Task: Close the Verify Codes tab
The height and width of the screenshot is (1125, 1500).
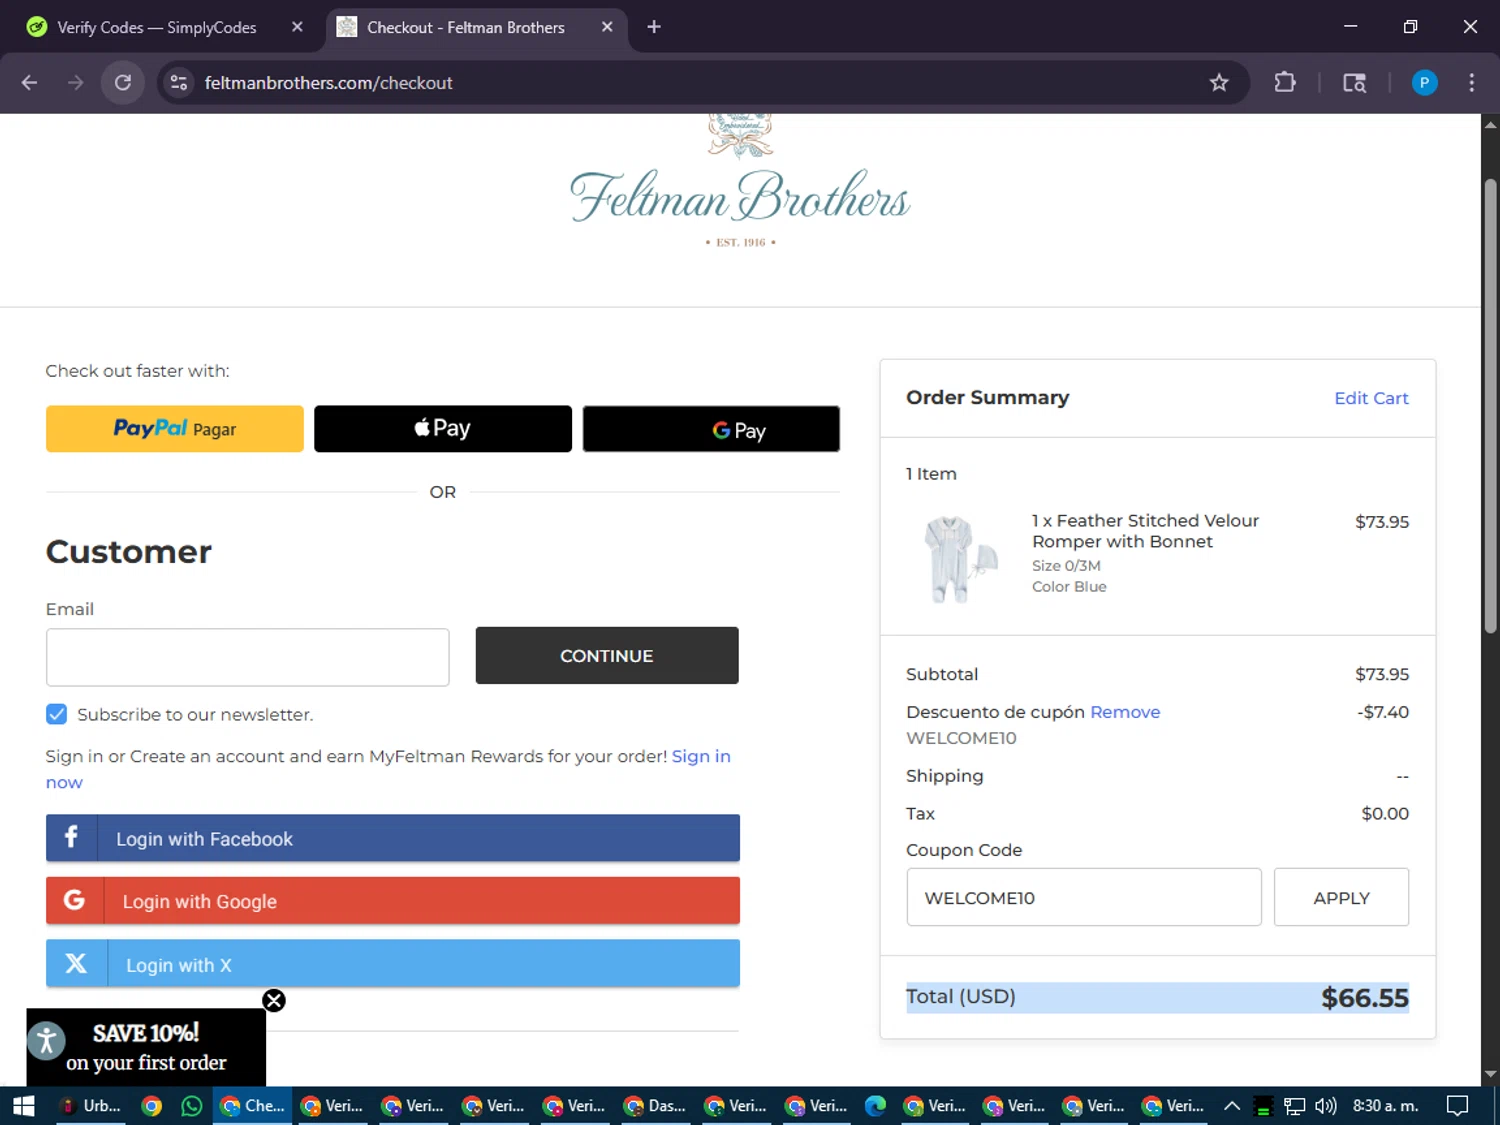Action: (297, 27)
